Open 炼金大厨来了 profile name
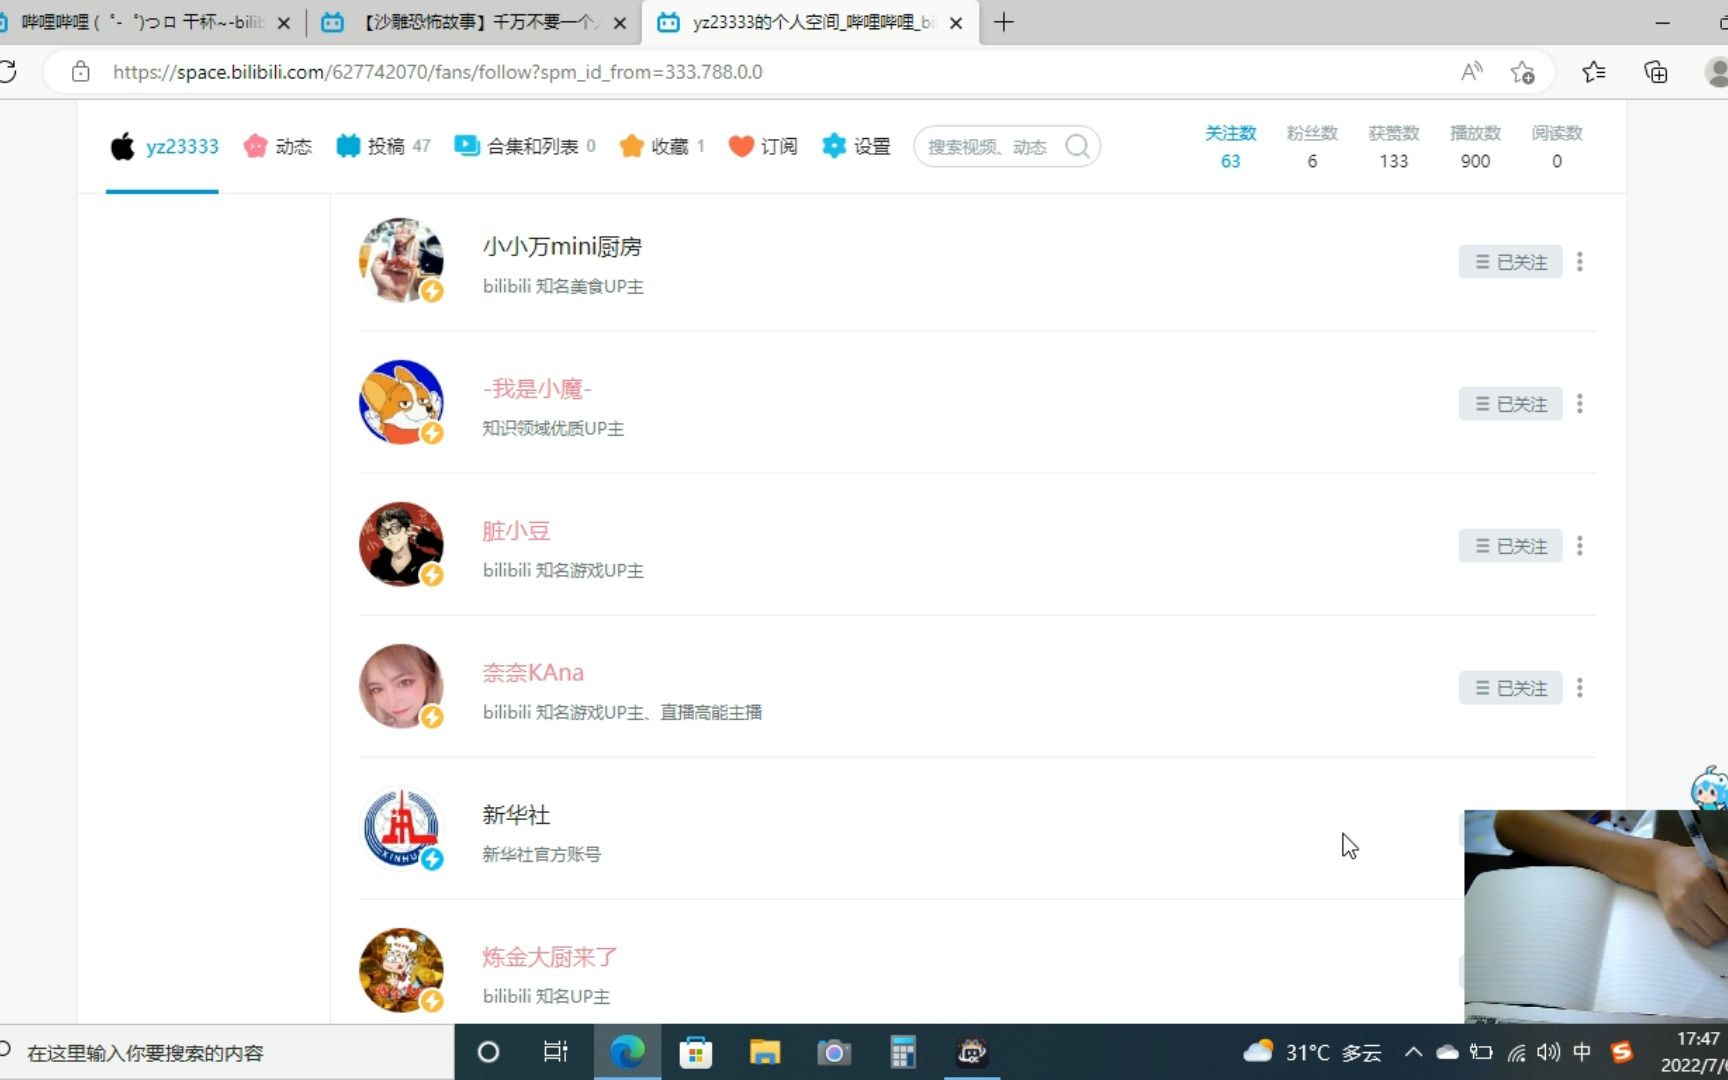The height and width of the screenshot is (1080, 1728). coord(550,956)
